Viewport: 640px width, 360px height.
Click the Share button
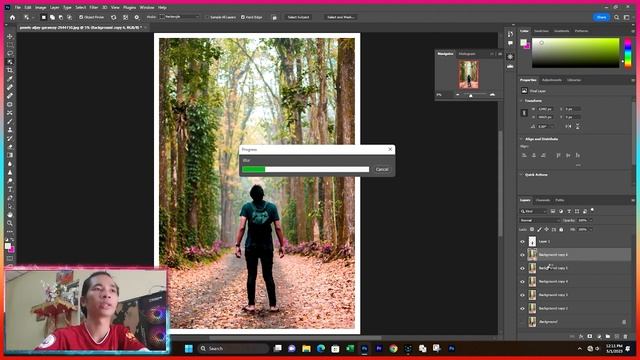[602, 17]
